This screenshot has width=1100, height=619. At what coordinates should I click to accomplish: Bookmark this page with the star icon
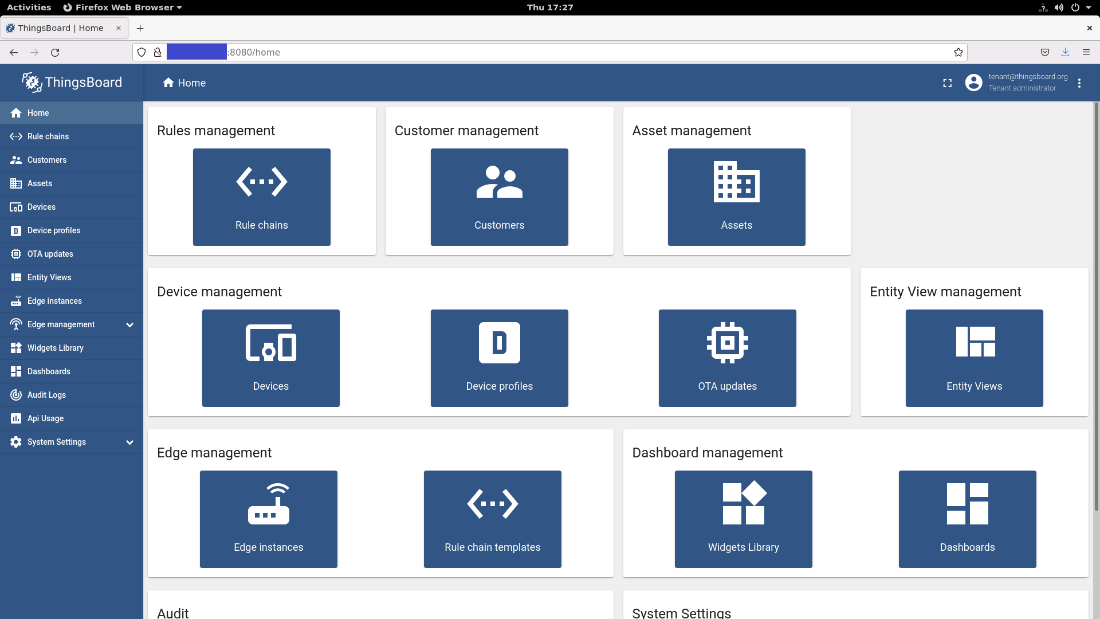(x=958, y=52)
